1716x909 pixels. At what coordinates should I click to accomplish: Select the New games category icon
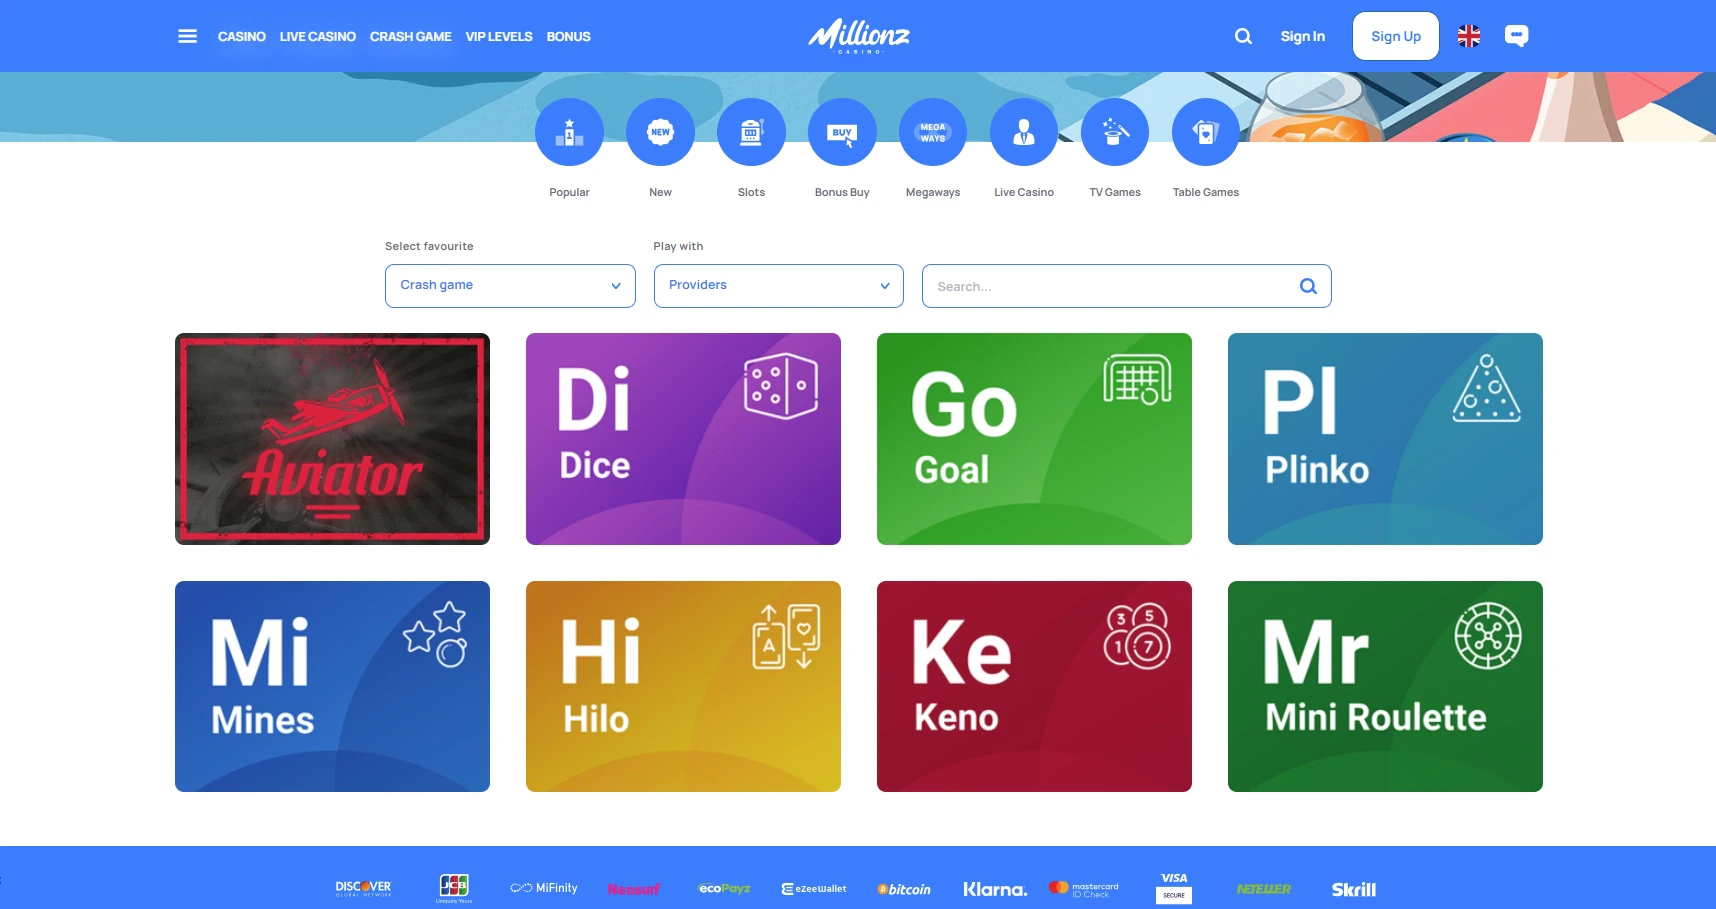[660, 132]
